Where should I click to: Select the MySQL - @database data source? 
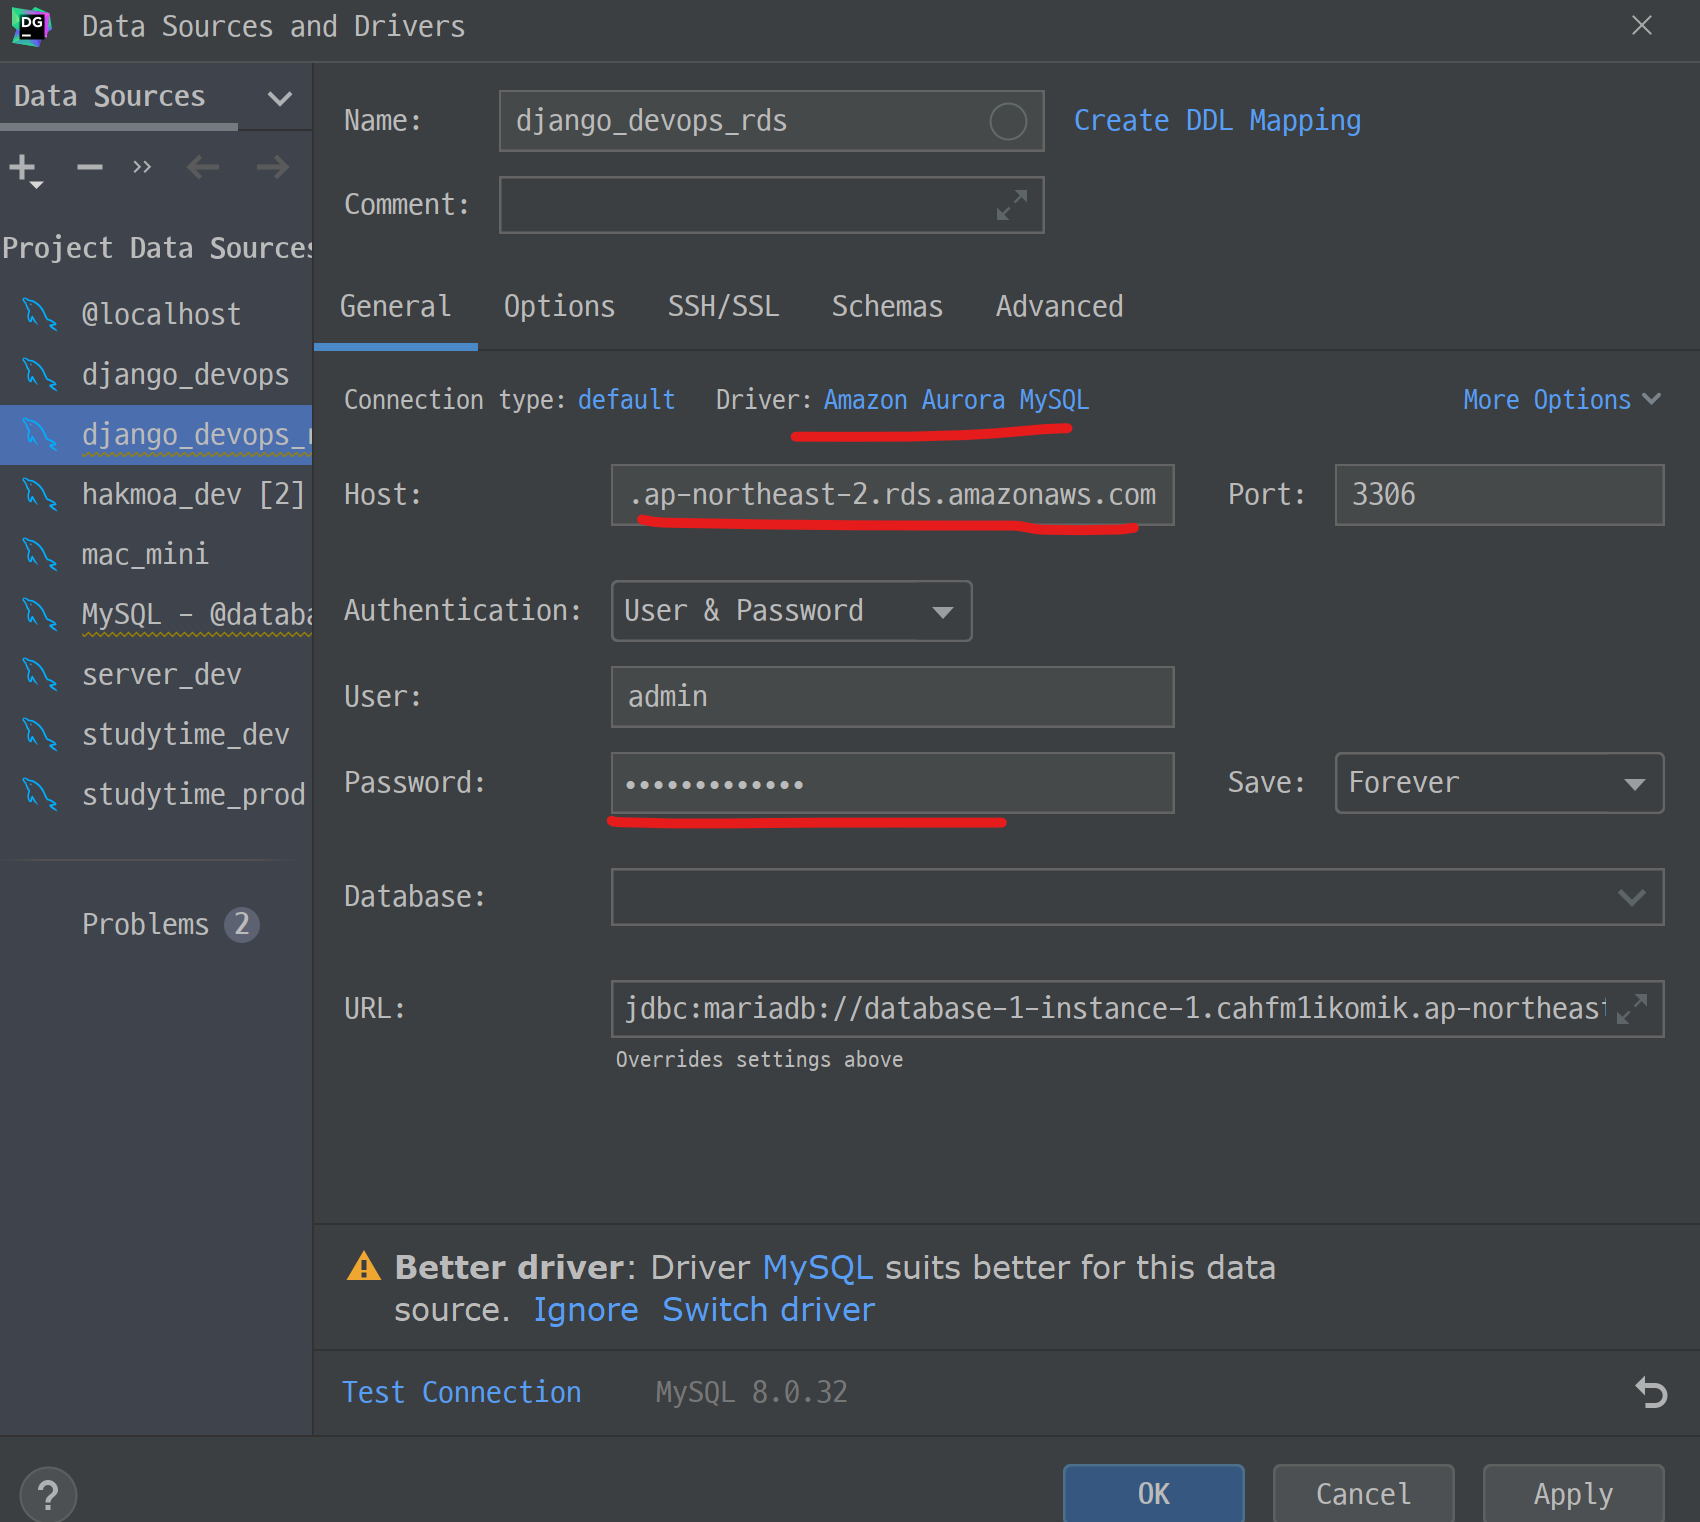coord(156,615)
